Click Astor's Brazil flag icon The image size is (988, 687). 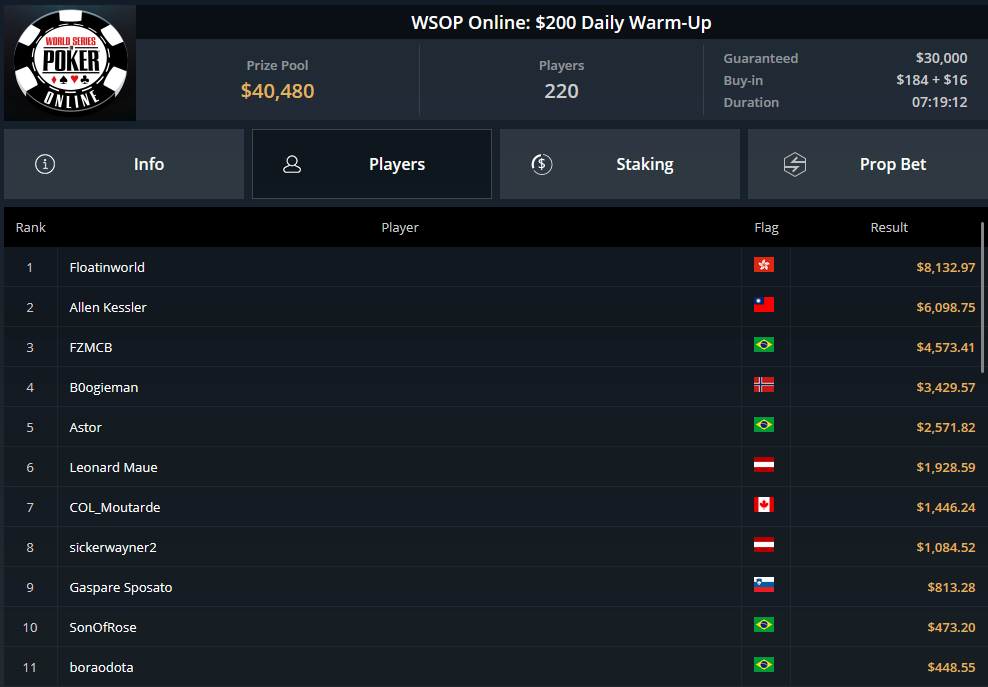pyautogui.click(x=764, y=425)
